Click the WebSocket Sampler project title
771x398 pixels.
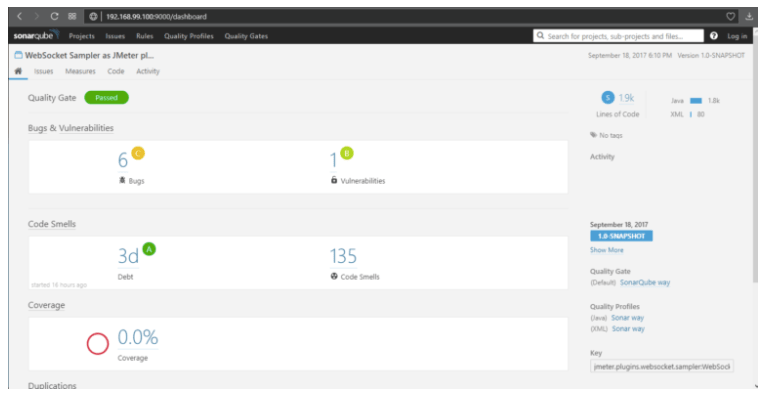(x=89, y=55)
